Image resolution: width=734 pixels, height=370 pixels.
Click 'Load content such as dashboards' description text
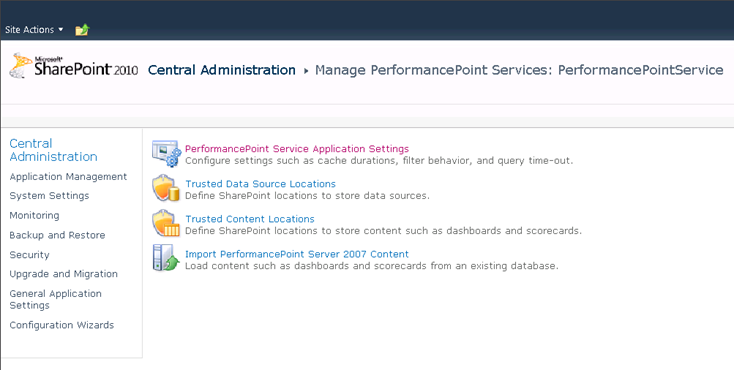click(372, 266)
